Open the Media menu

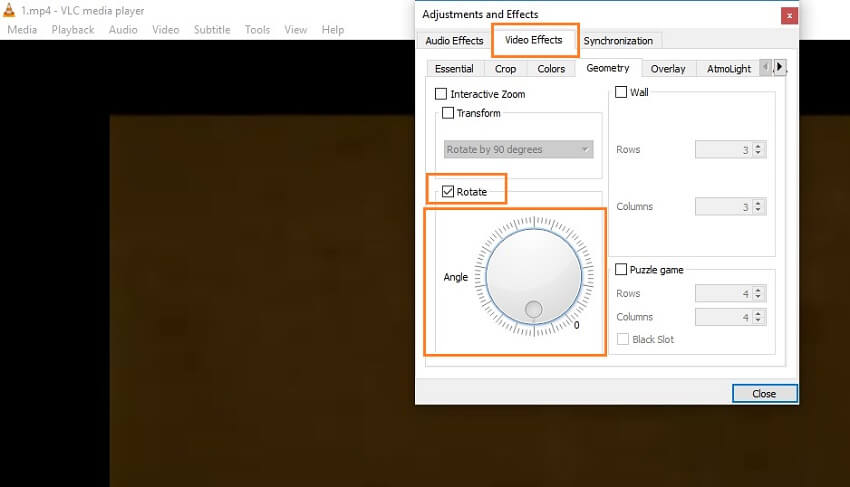(x=22, y=30)
